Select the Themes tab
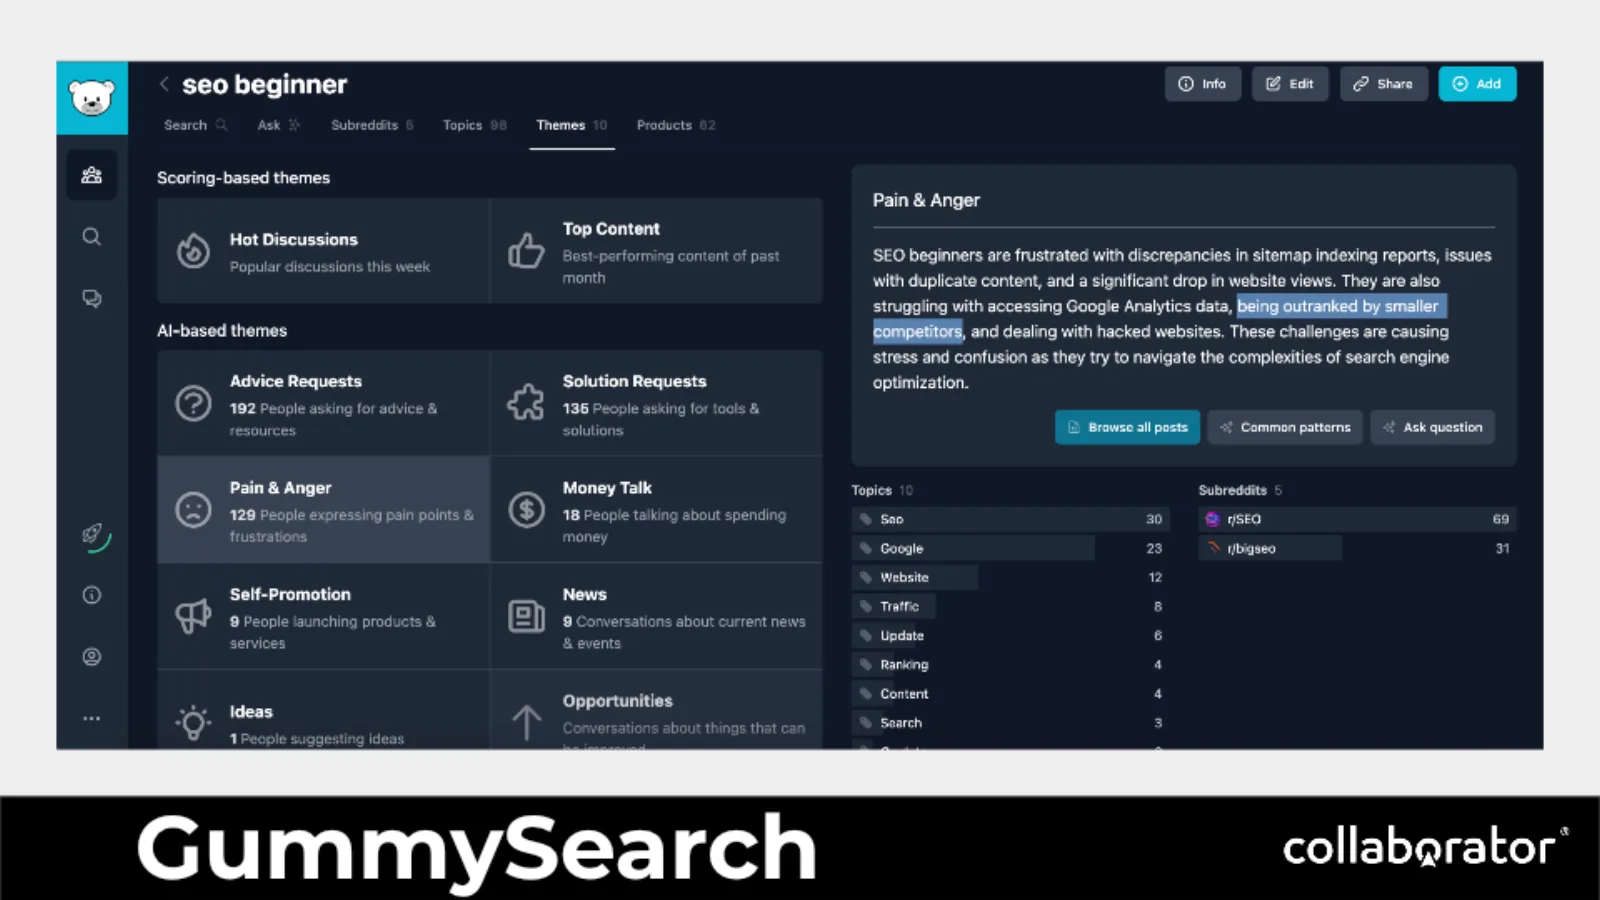 tap(572, 125)
